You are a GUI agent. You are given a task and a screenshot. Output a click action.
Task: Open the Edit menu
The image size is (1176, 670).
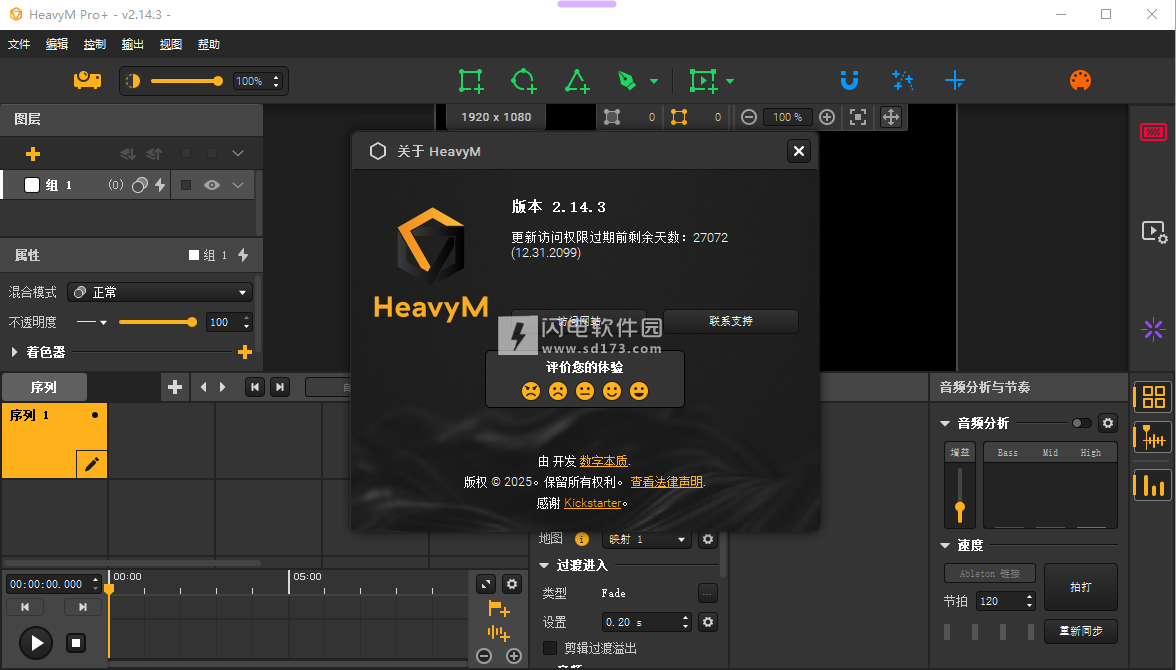(57, 44)
